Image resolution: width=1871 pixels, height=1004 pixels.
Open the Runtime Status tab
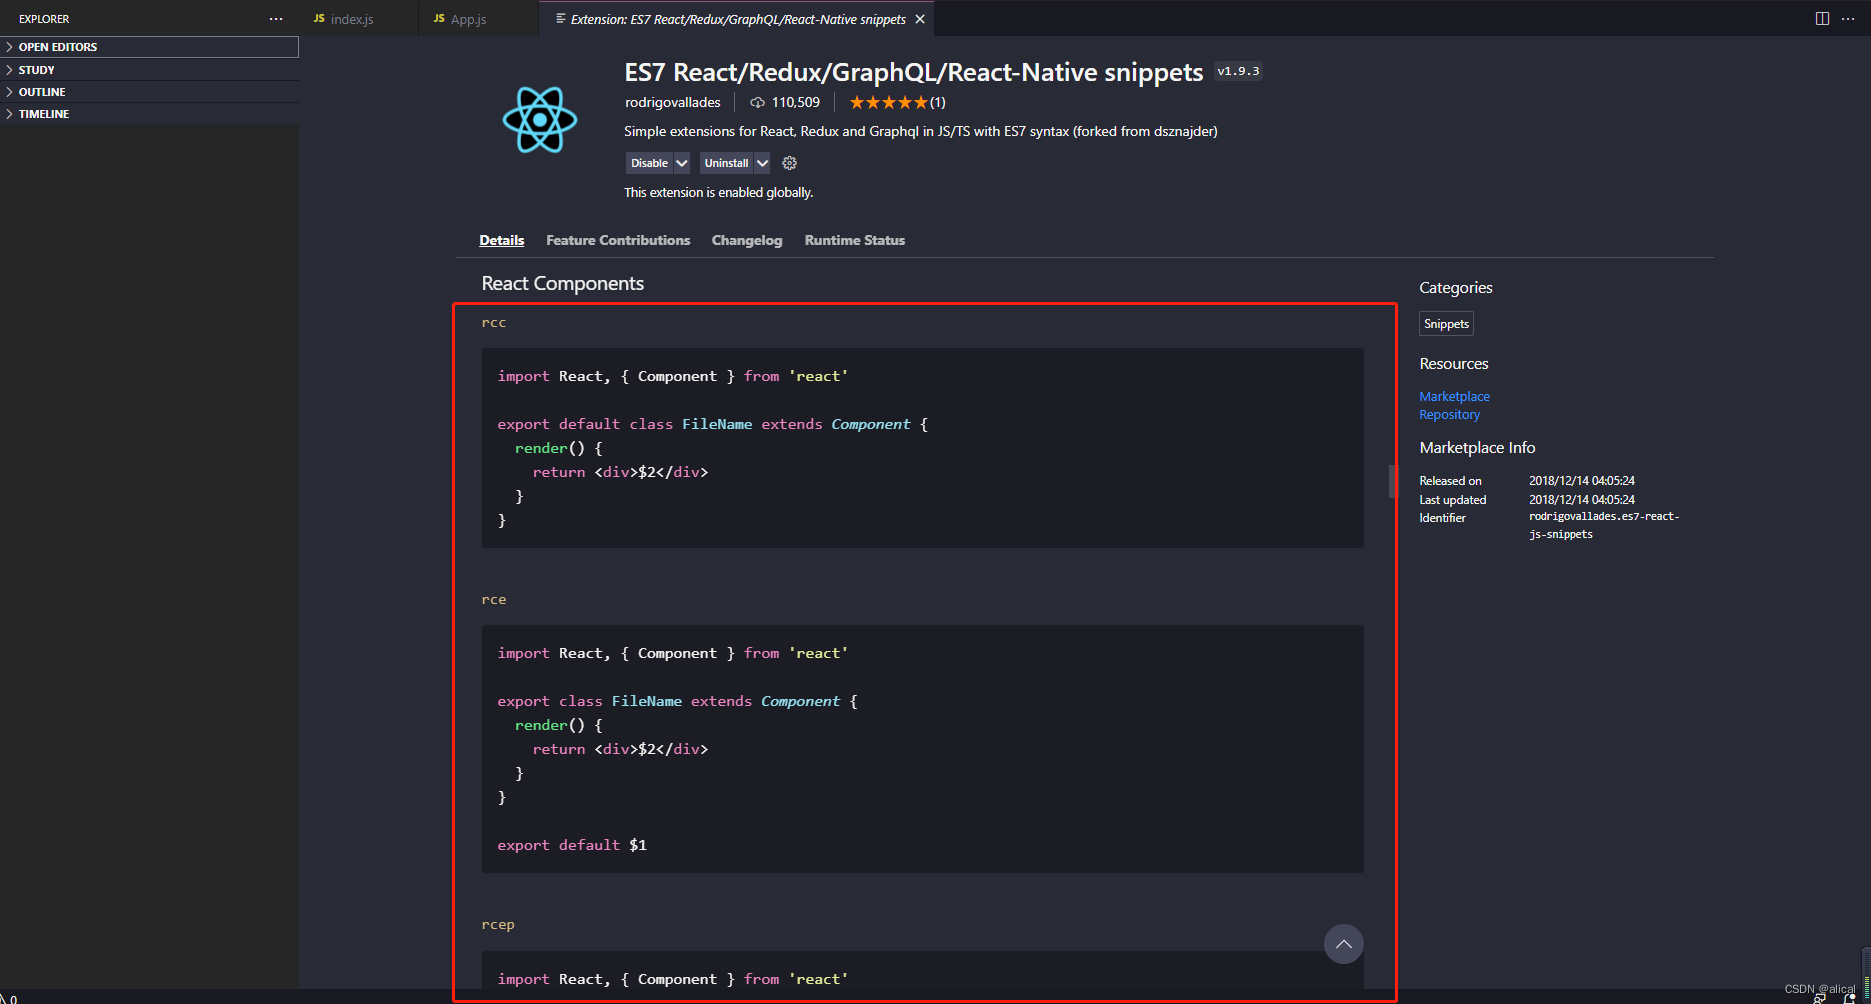[x=854, y=240]
